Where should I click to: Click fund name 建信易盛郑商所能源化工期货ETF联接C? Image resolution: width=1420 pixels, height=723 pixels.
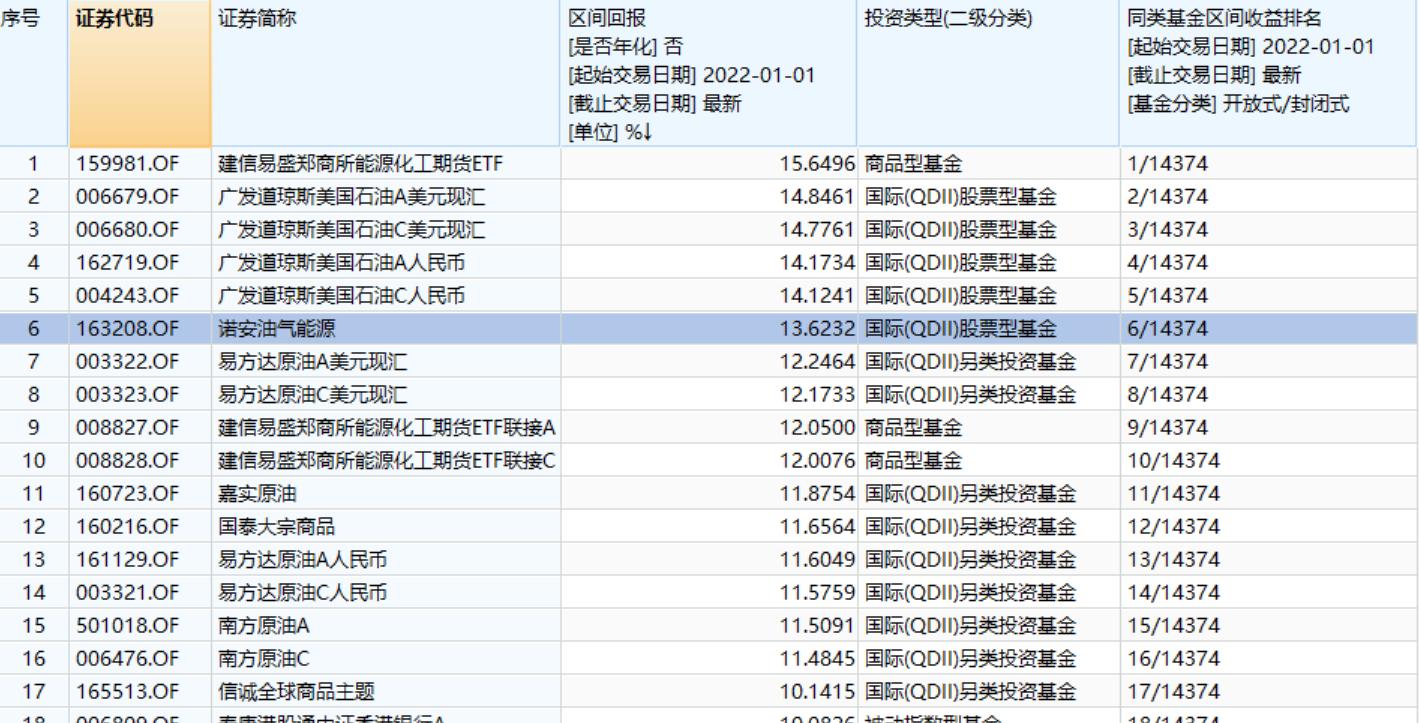[x=387, y=461]
